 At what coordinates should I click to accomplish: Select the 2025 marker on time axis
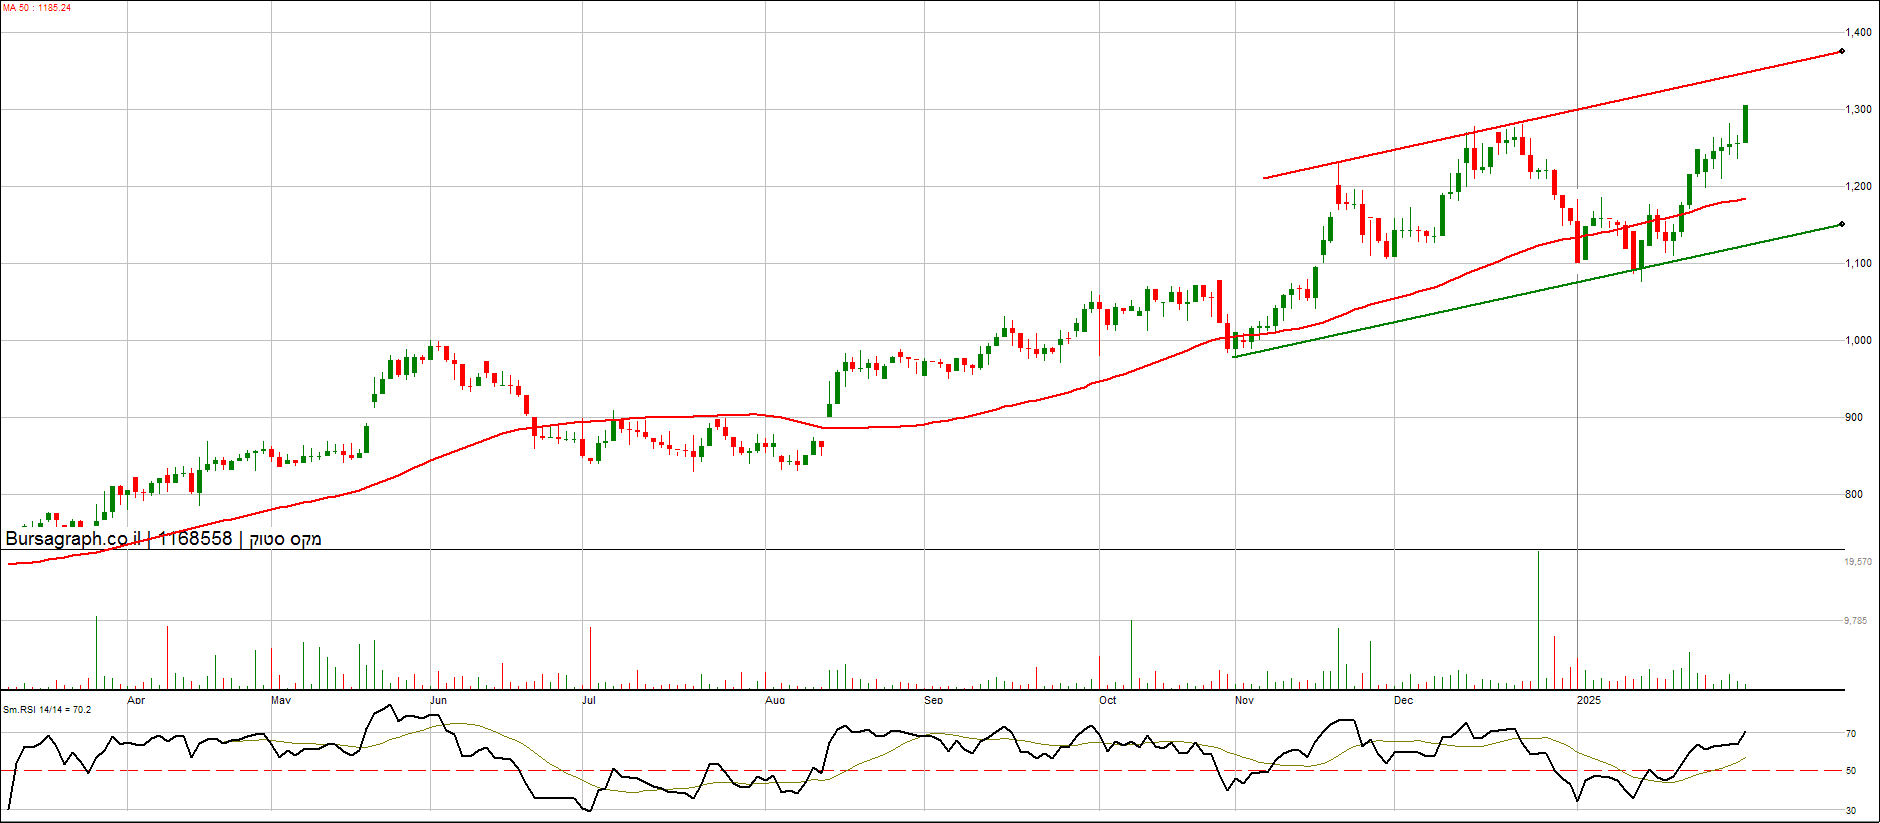tap(1588, 700)
